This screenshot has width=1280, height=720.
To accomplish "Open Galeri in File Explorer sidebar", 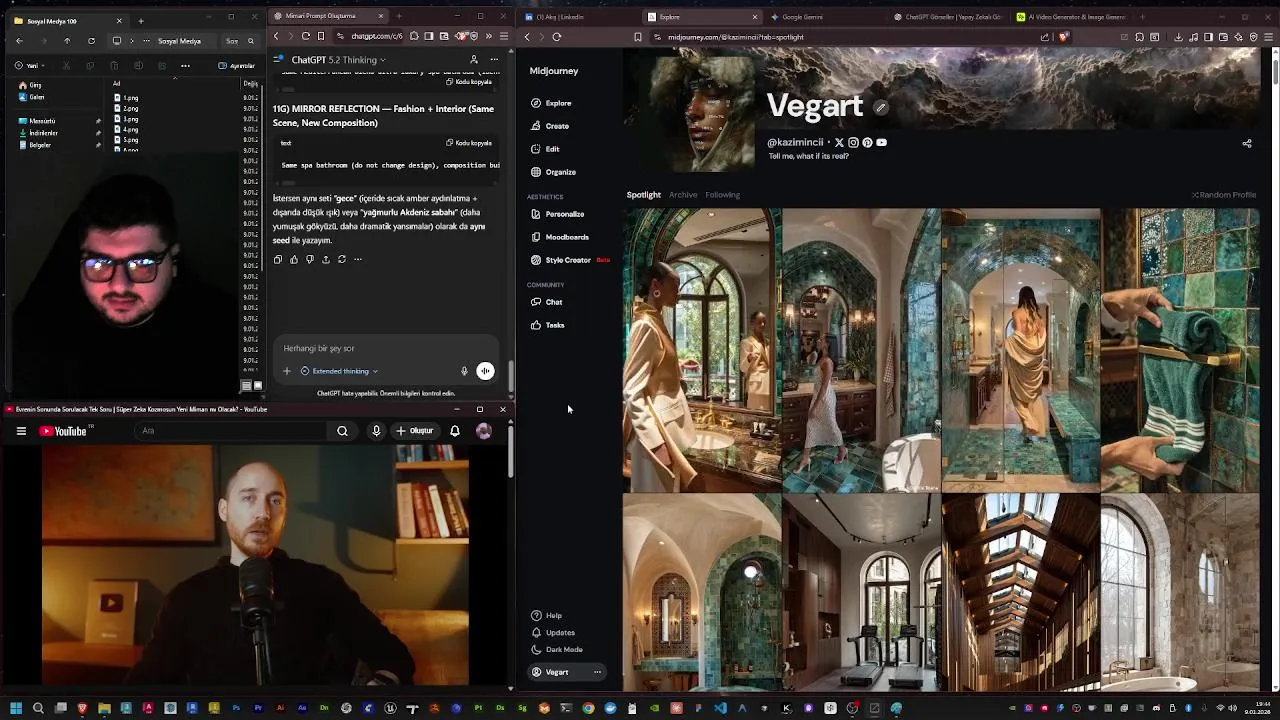I will 31,97.
